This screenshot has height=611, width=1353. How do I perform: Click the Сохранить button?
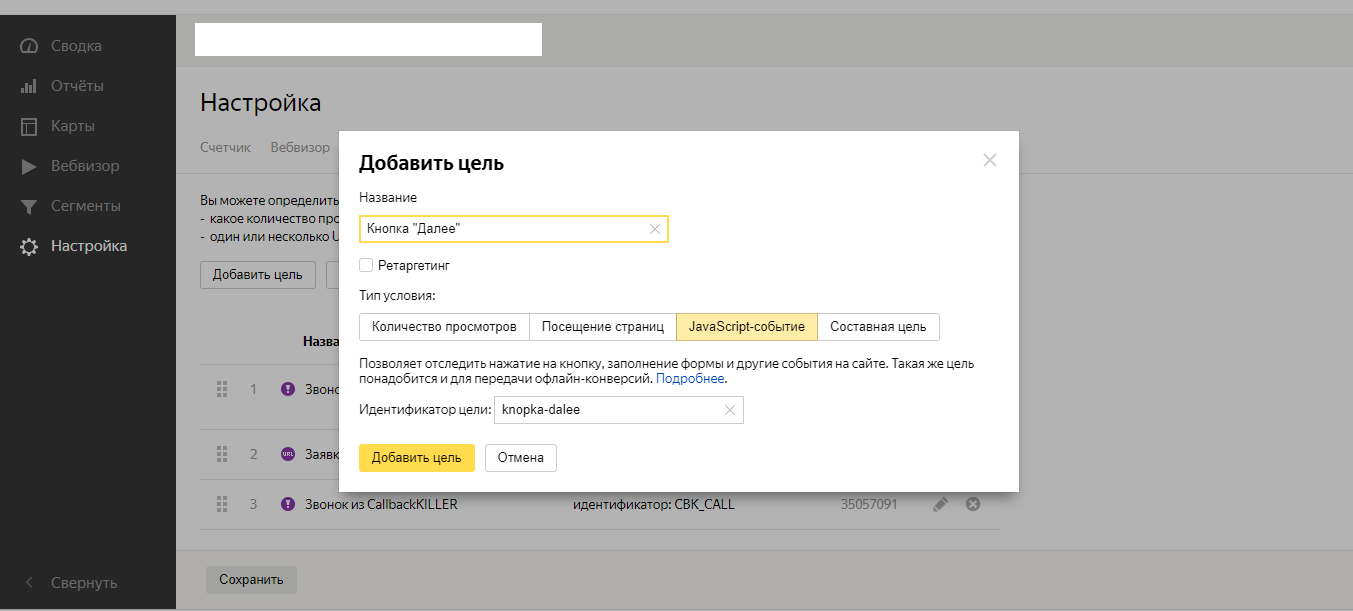(x=251, y=579)
